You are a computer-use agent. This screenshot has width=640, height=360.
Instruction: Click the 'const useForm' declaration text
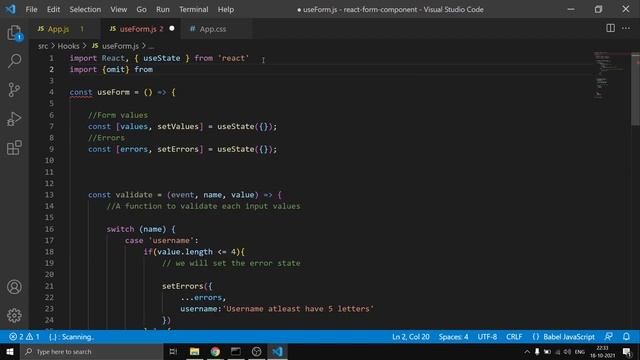pos(99,92)
